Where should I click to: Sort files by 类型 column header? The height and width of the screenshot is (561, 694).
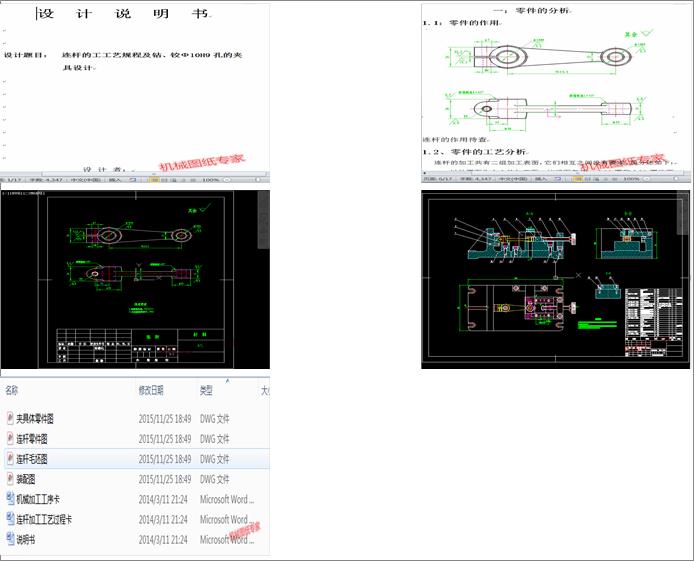tap(206, 390)
